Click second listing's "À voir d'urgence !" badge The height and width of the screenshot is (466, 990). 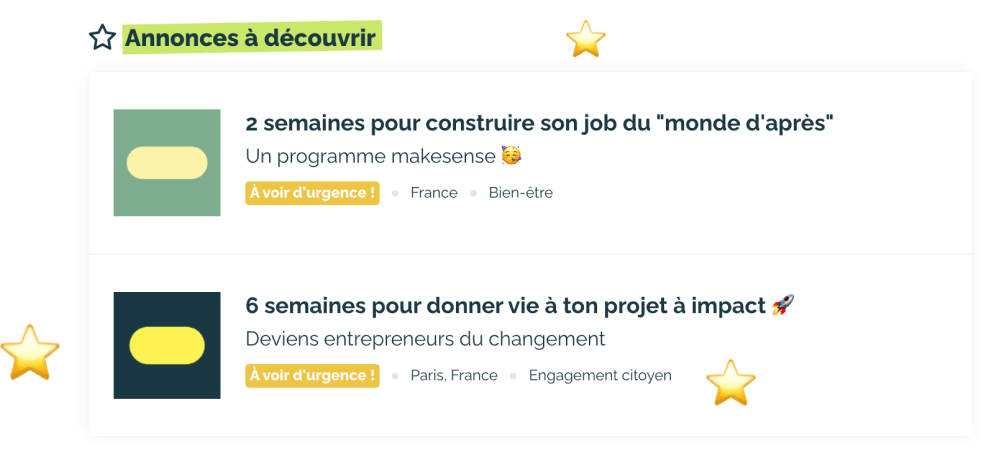click(x=313, y=375)
